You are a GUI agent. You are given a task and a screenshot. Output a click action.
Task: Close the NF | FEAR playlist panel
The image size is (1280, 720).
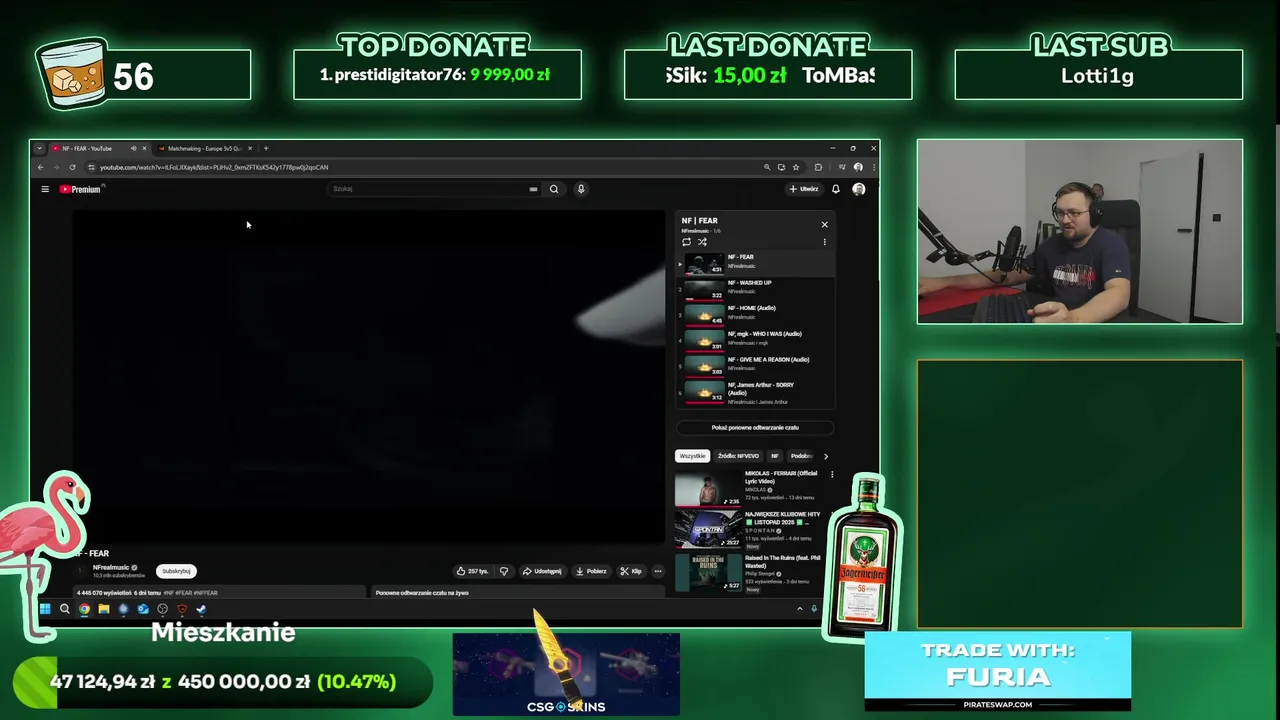tap(824, 224)
